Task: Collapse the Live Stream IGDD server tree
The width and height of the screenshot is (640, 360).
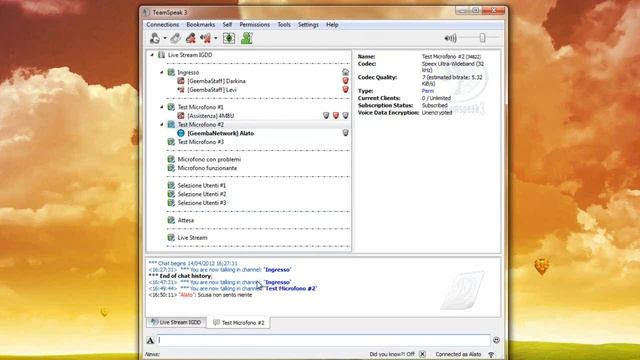Action: 152,55
